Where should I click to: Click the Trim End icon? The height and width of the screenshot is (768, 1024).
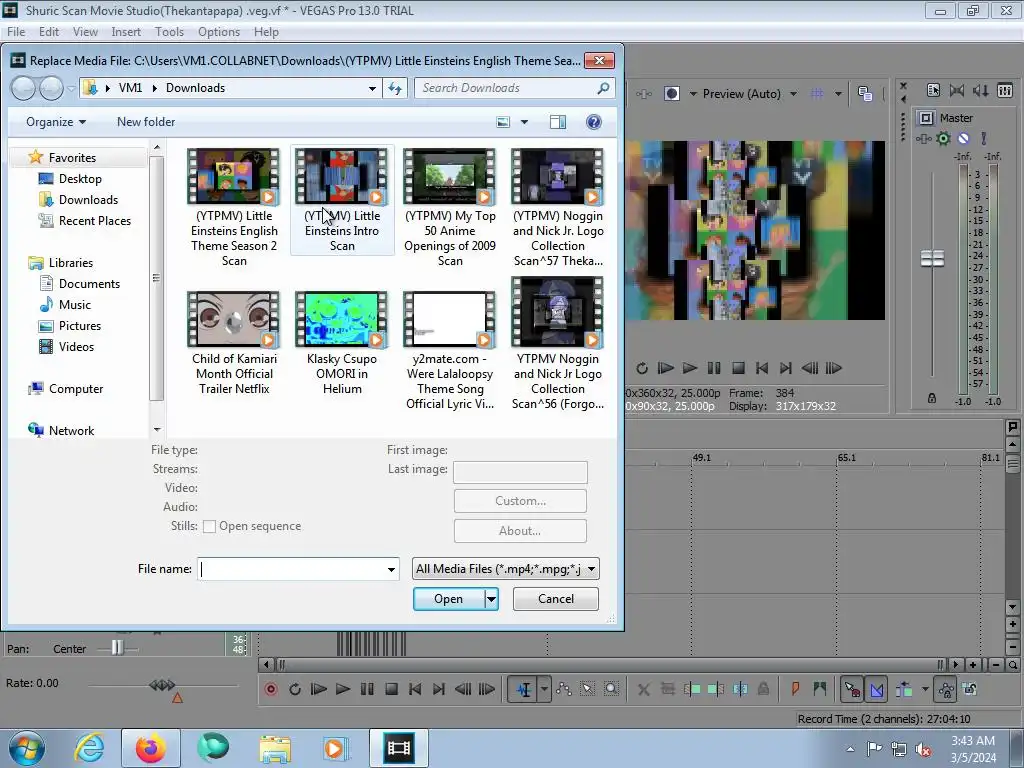tap(716, 689)
